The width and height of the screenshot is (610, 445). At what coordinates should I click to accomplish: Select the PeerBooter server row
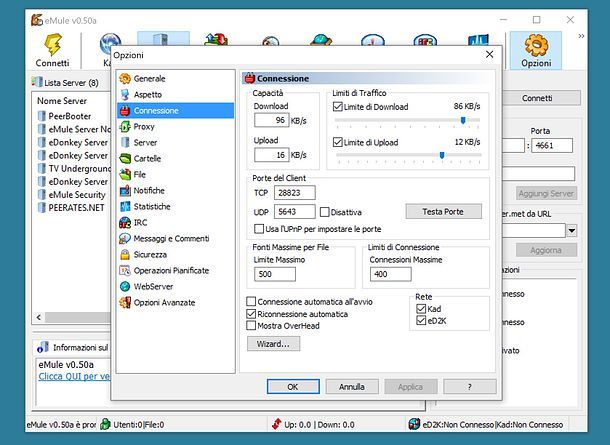pos(72,116)
